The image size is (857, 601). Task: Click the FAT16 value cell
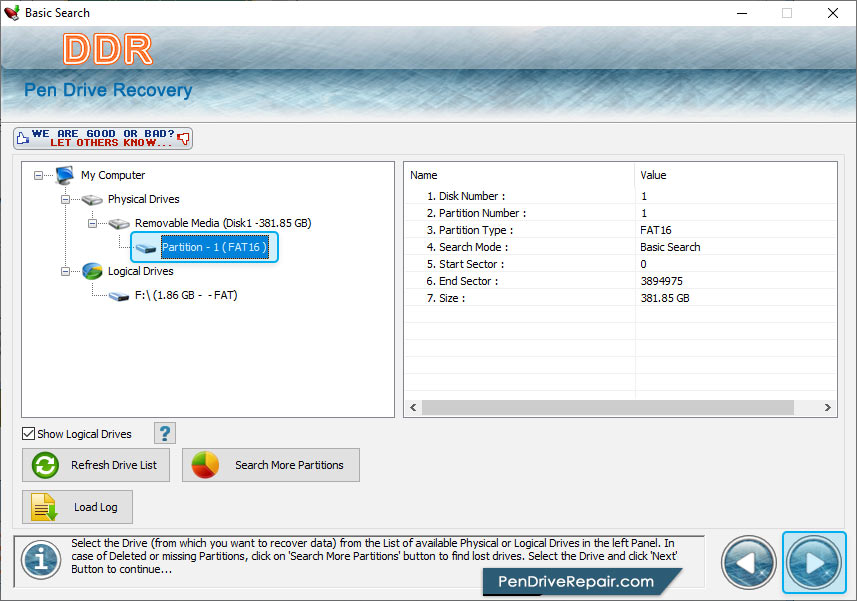pos(656,230)
